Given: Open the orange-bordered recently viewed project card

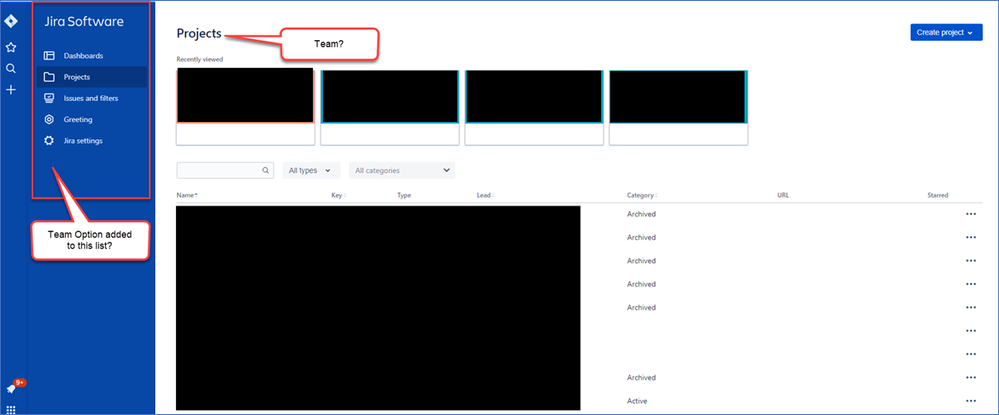Looking at the screenshot, I should (x=245, y=106).
